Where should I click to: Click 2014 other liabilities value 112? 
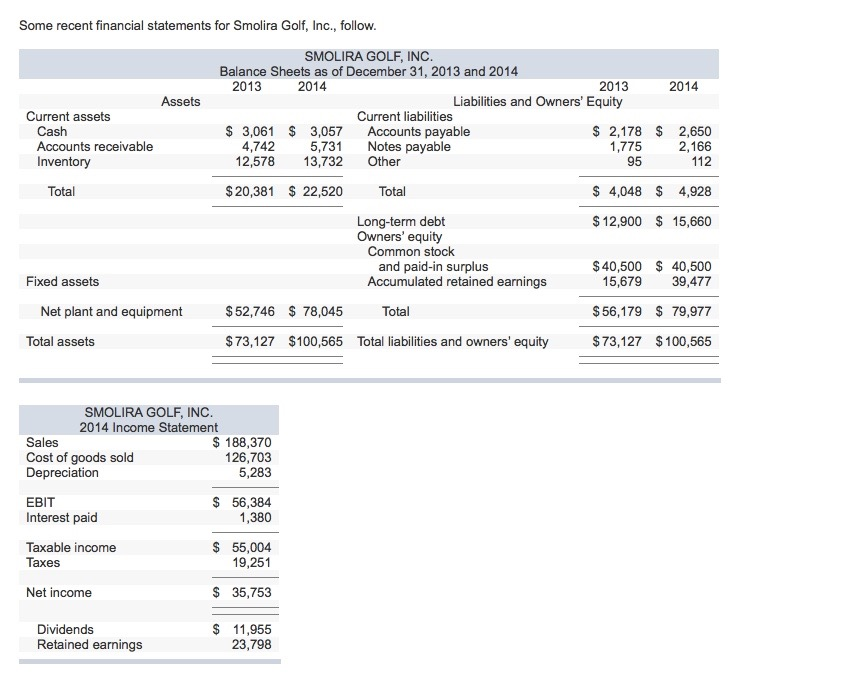[x=701, y=162]
